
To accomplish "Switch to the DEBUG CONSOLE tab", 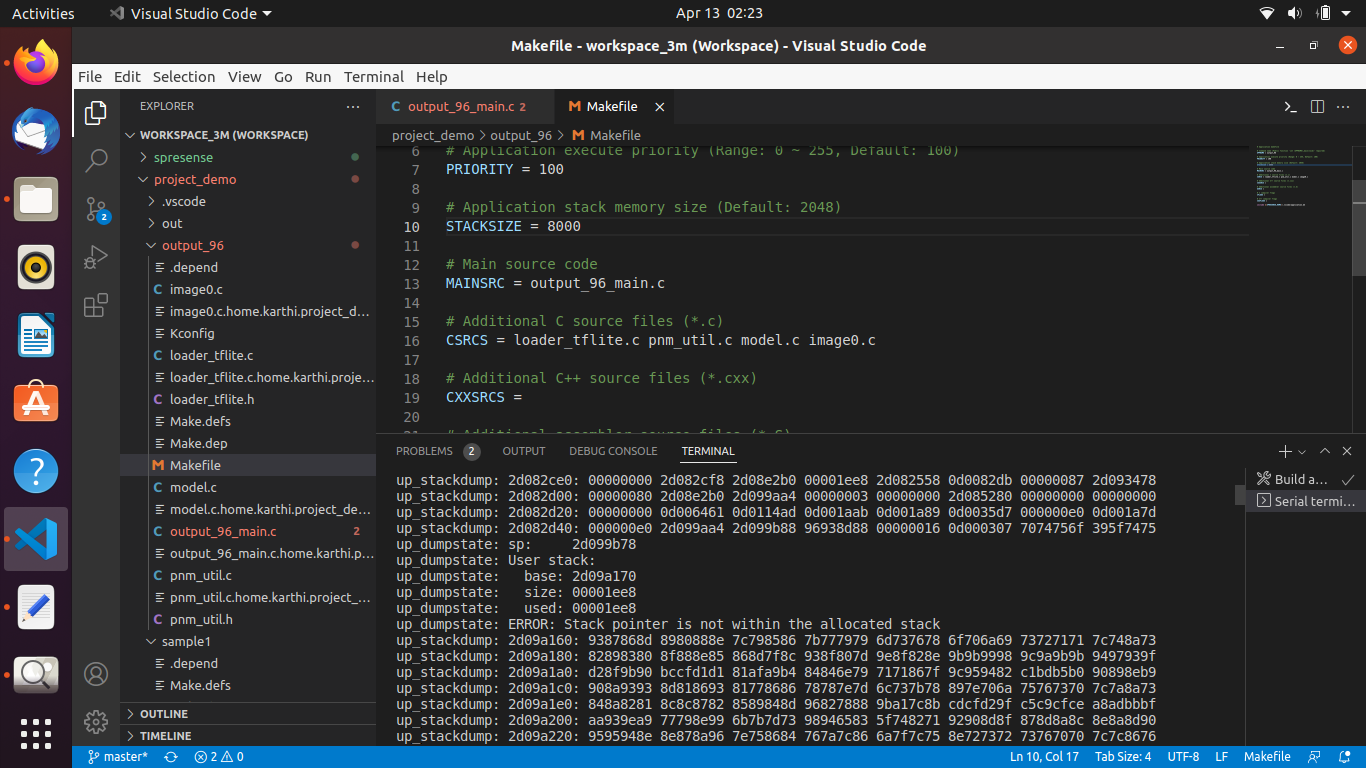I will [613, 452].
